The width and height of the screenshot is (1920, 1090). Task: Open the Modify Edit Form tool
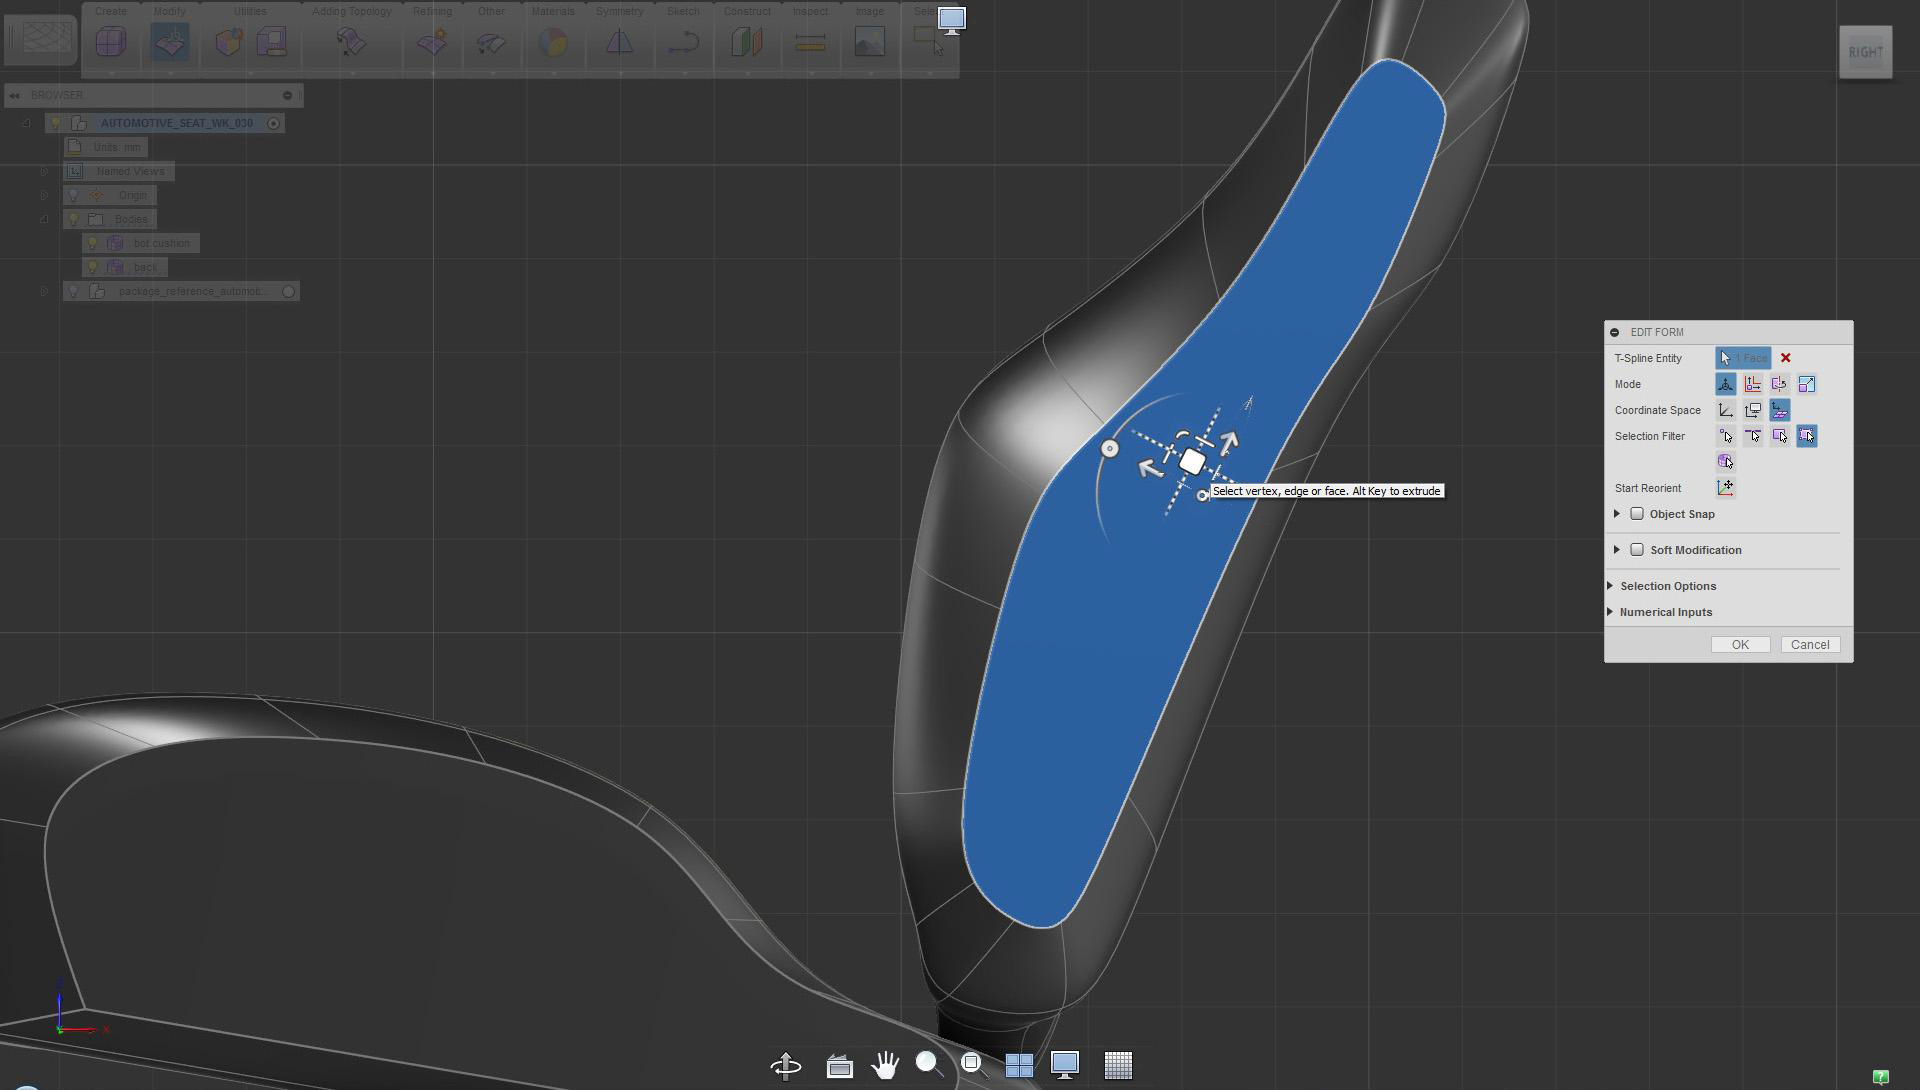170,42
